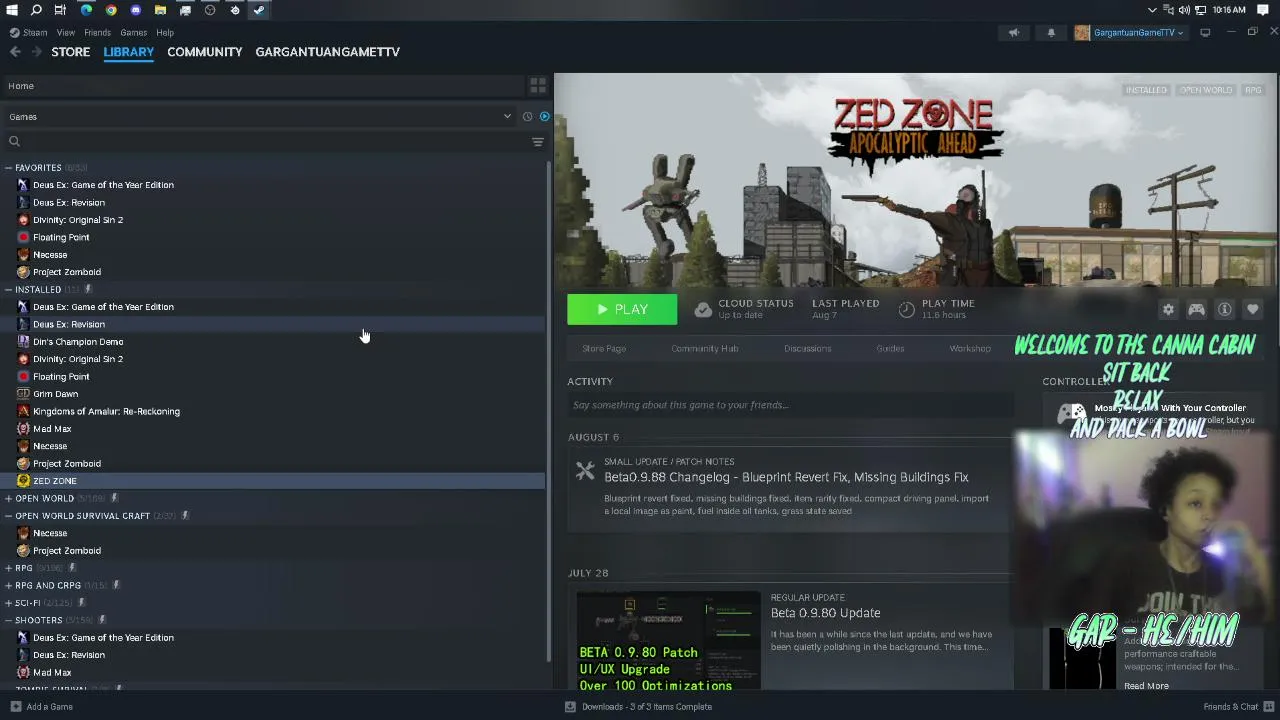The image size is (1280, 720).
Task: Open Discord from the taskbar
Action: click(x=136, y=10)
